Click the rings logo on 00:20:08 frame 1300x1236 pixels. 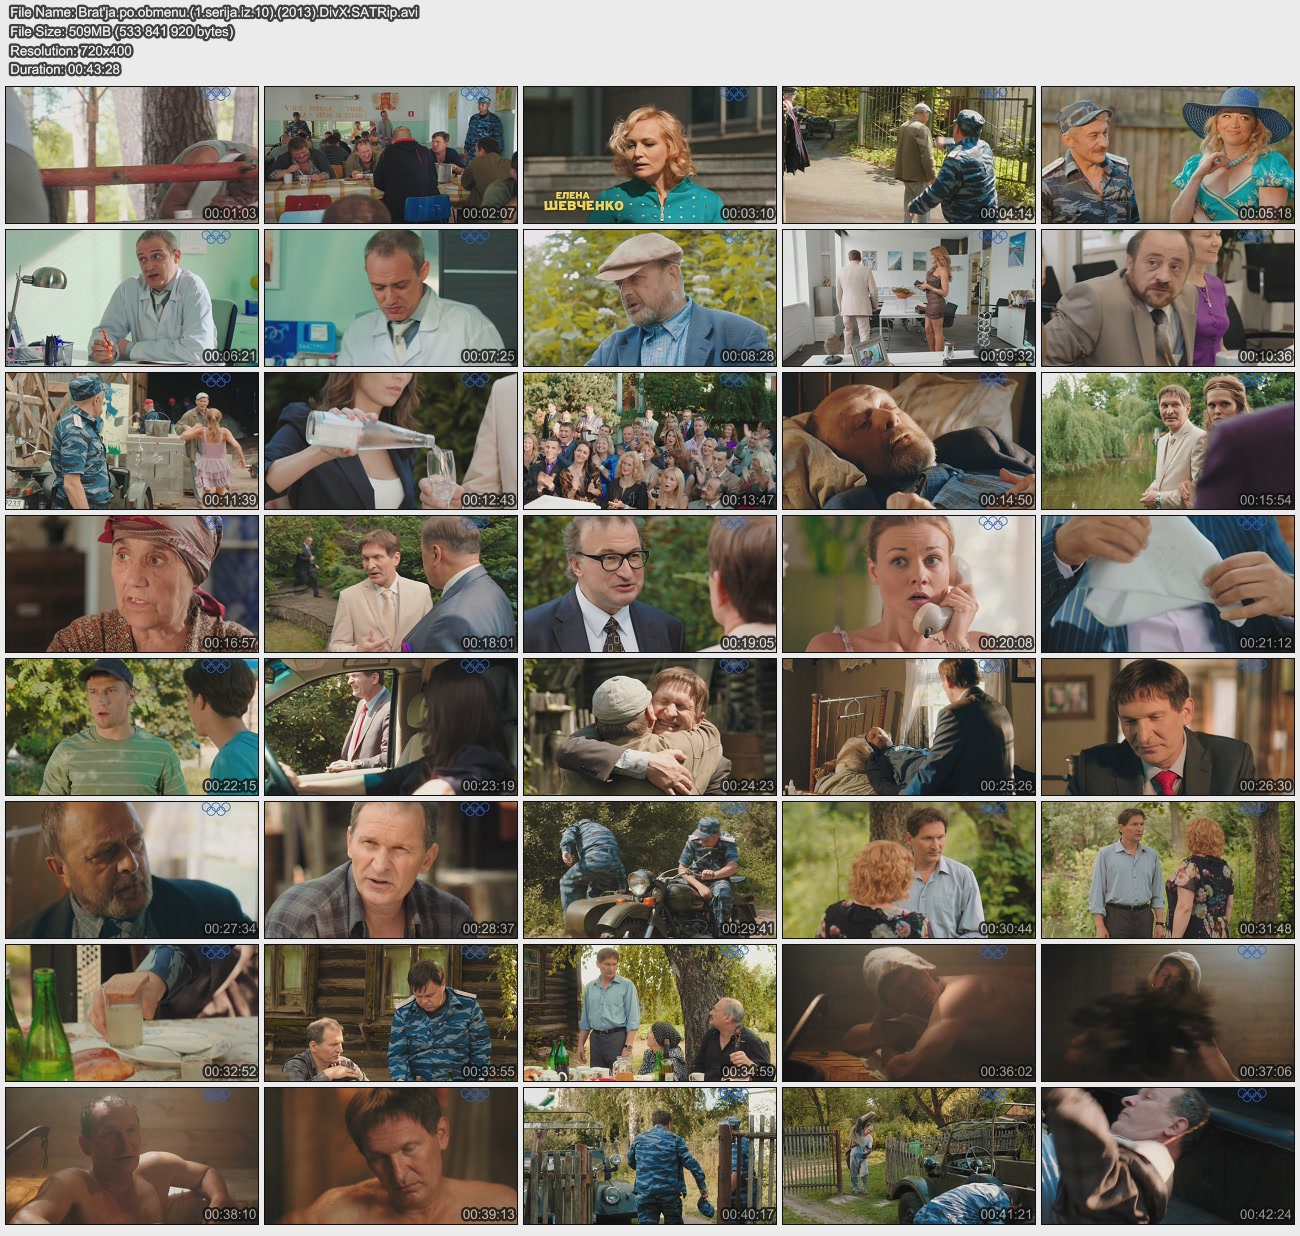(992, 523)
